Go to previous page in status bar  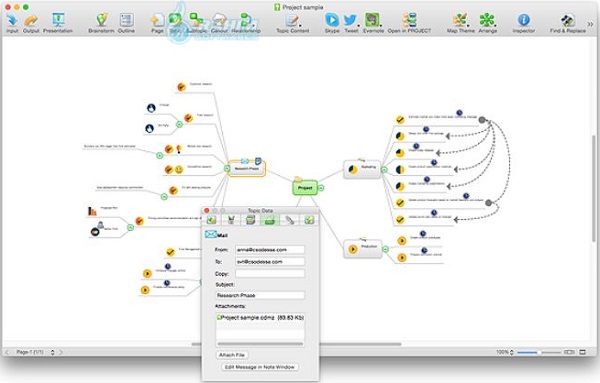click(x=7, y=352)
